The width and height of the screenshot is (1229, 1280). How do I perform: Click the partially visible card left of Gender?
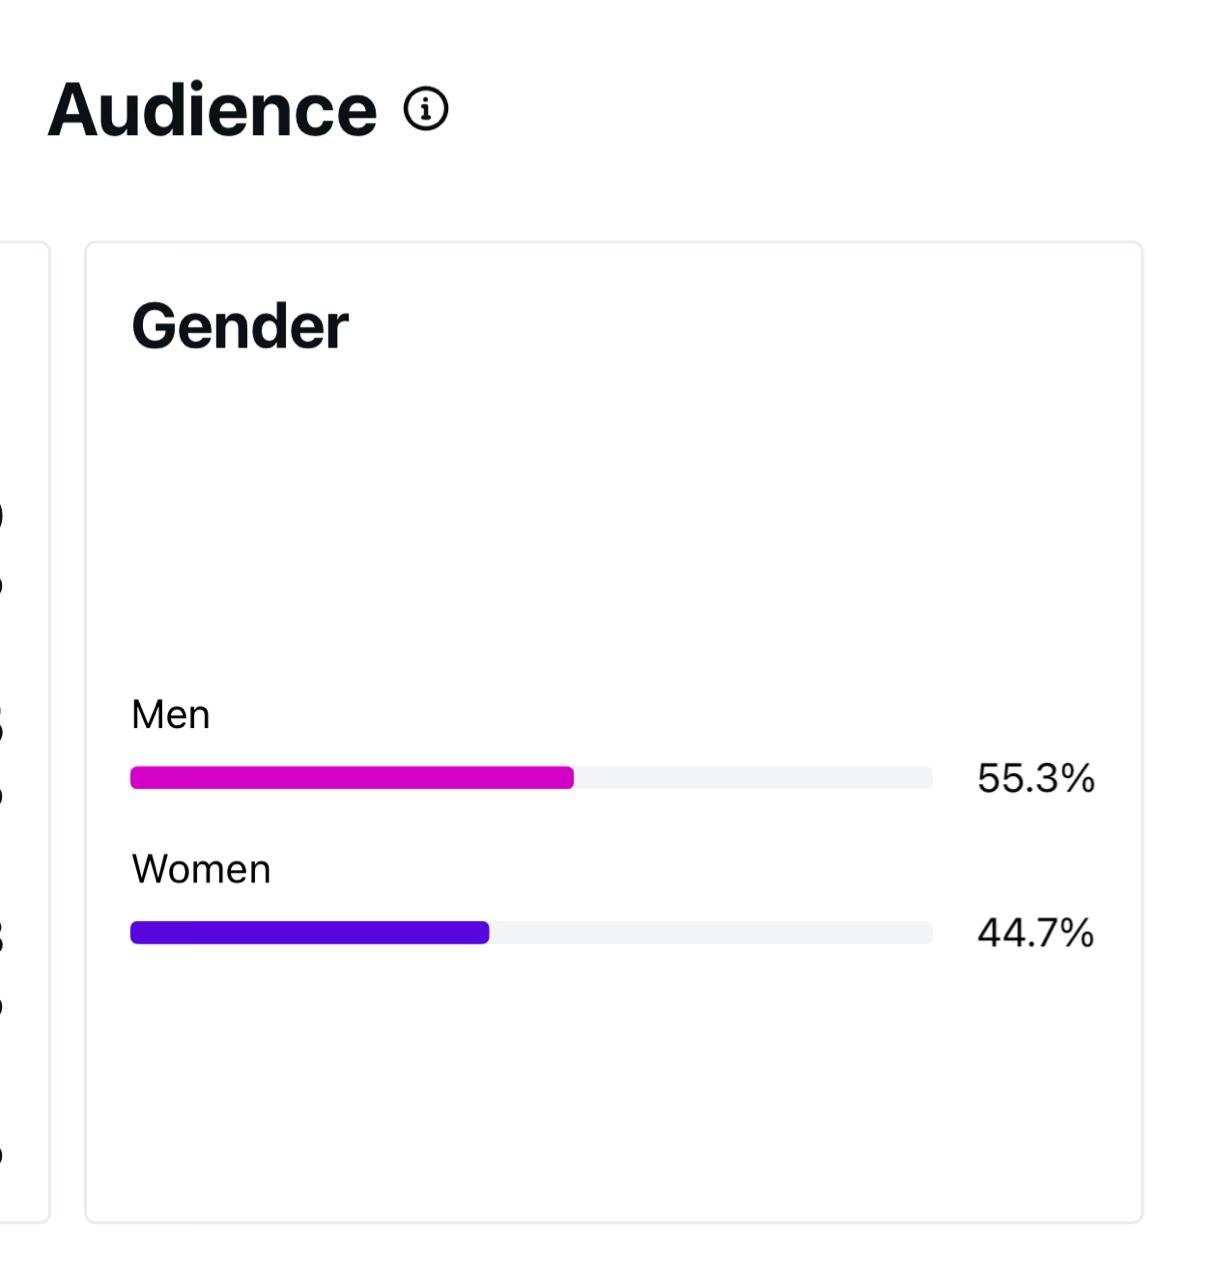[24, 730]
